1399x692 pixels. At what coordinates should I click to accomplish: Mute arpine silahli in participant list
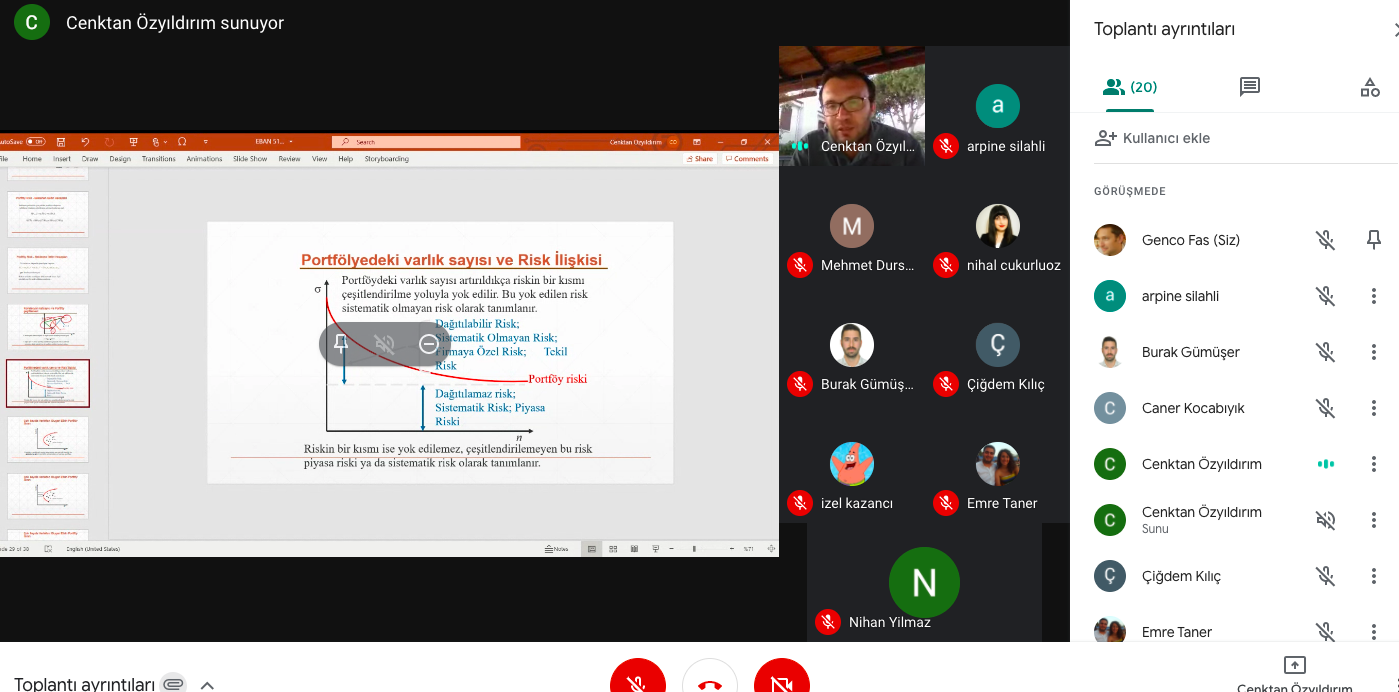click(1325, 296)
